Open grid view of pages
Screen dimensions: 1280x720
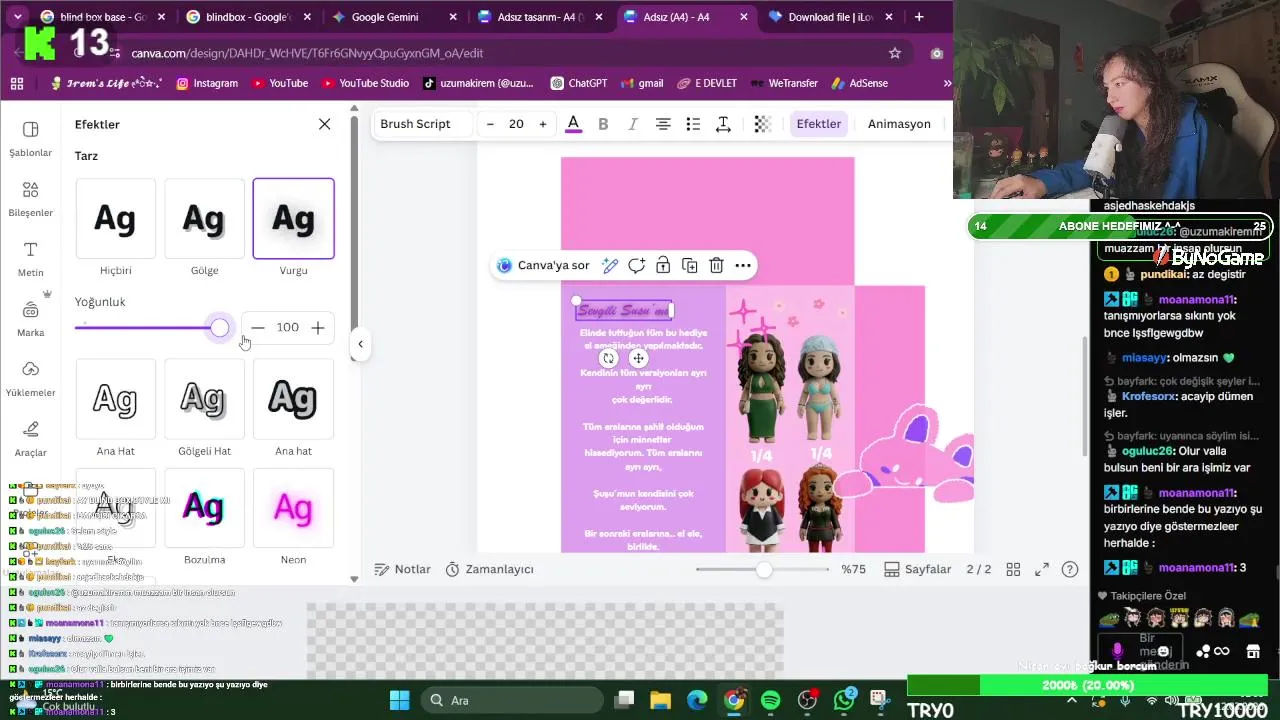(1013, 569)
